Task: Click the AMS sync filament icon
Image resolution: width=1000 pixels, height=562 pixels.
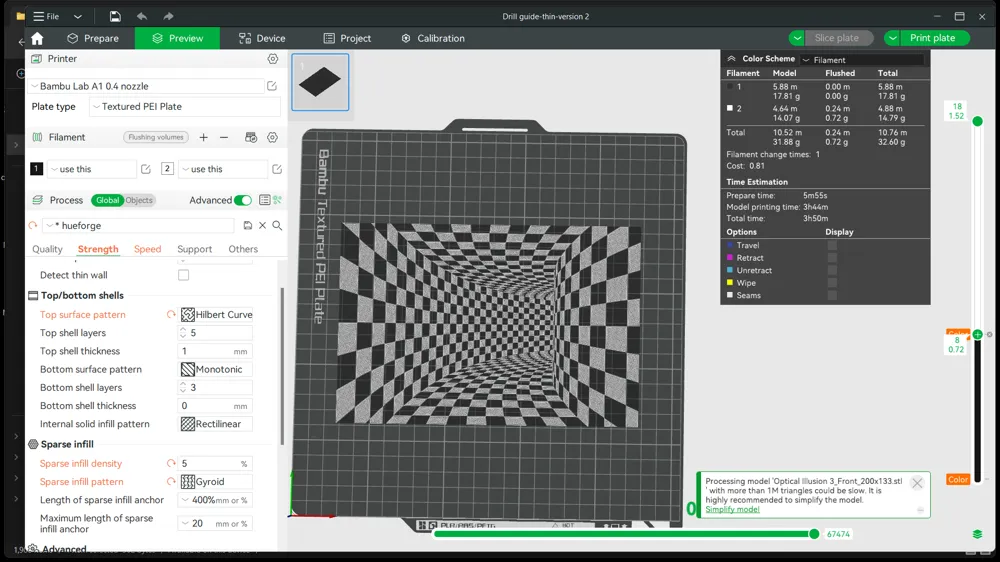Action: (x=251, y=137)
